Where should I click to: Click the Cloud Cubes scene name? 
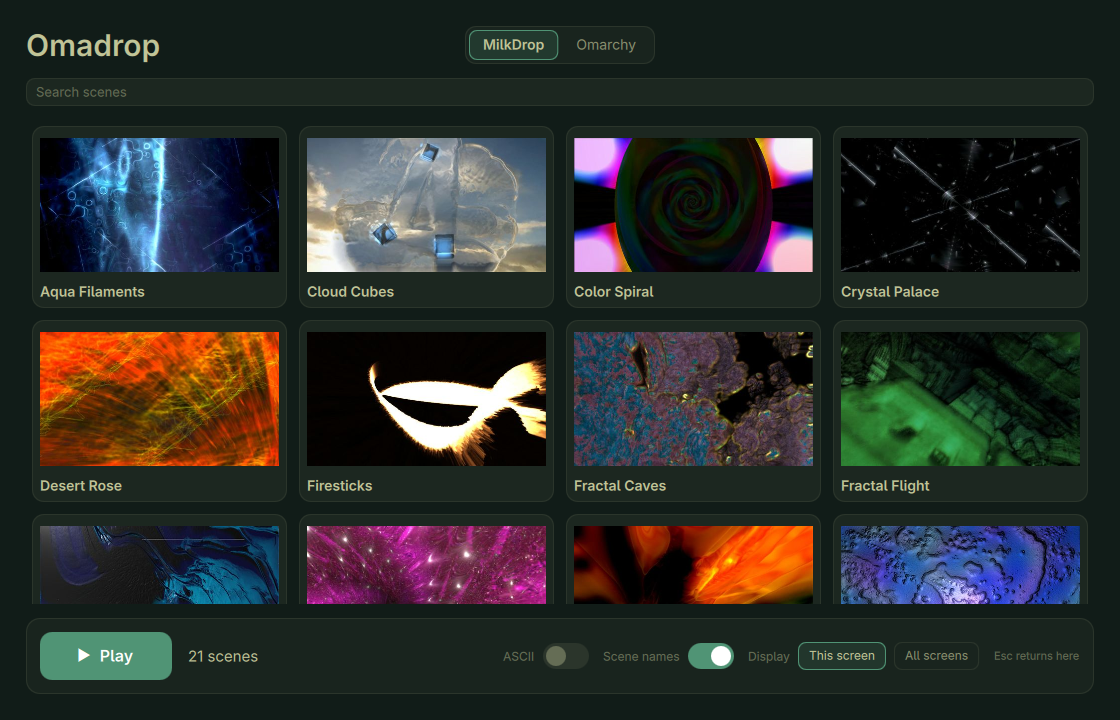tap(351, 291)
